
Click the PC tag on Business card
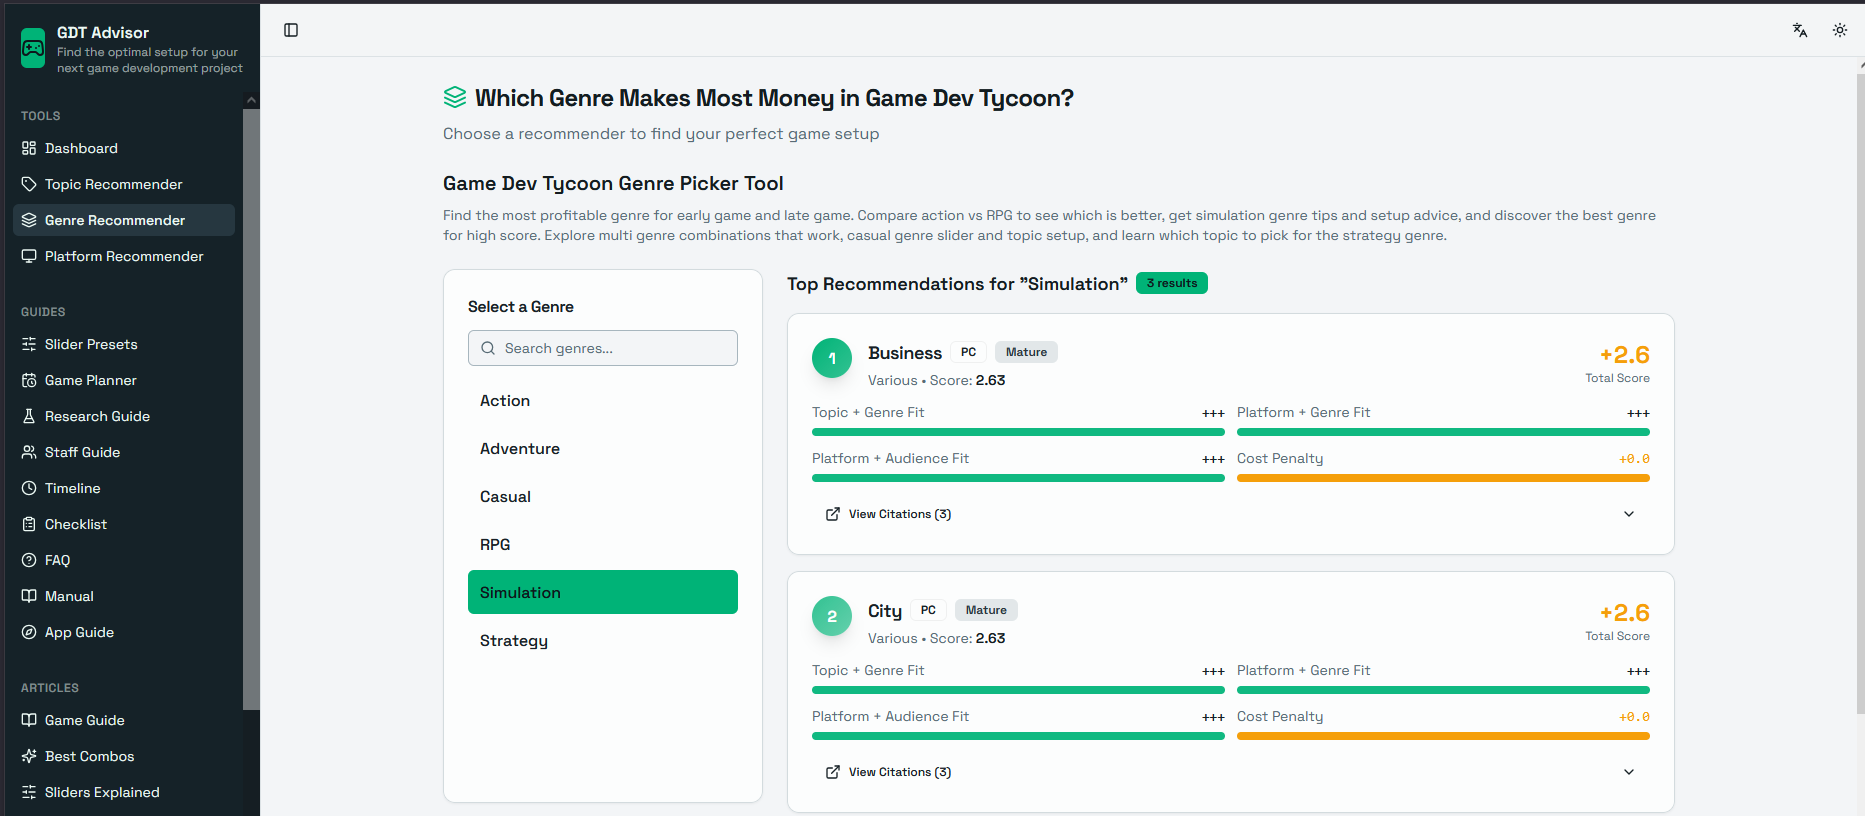point(968,352)
